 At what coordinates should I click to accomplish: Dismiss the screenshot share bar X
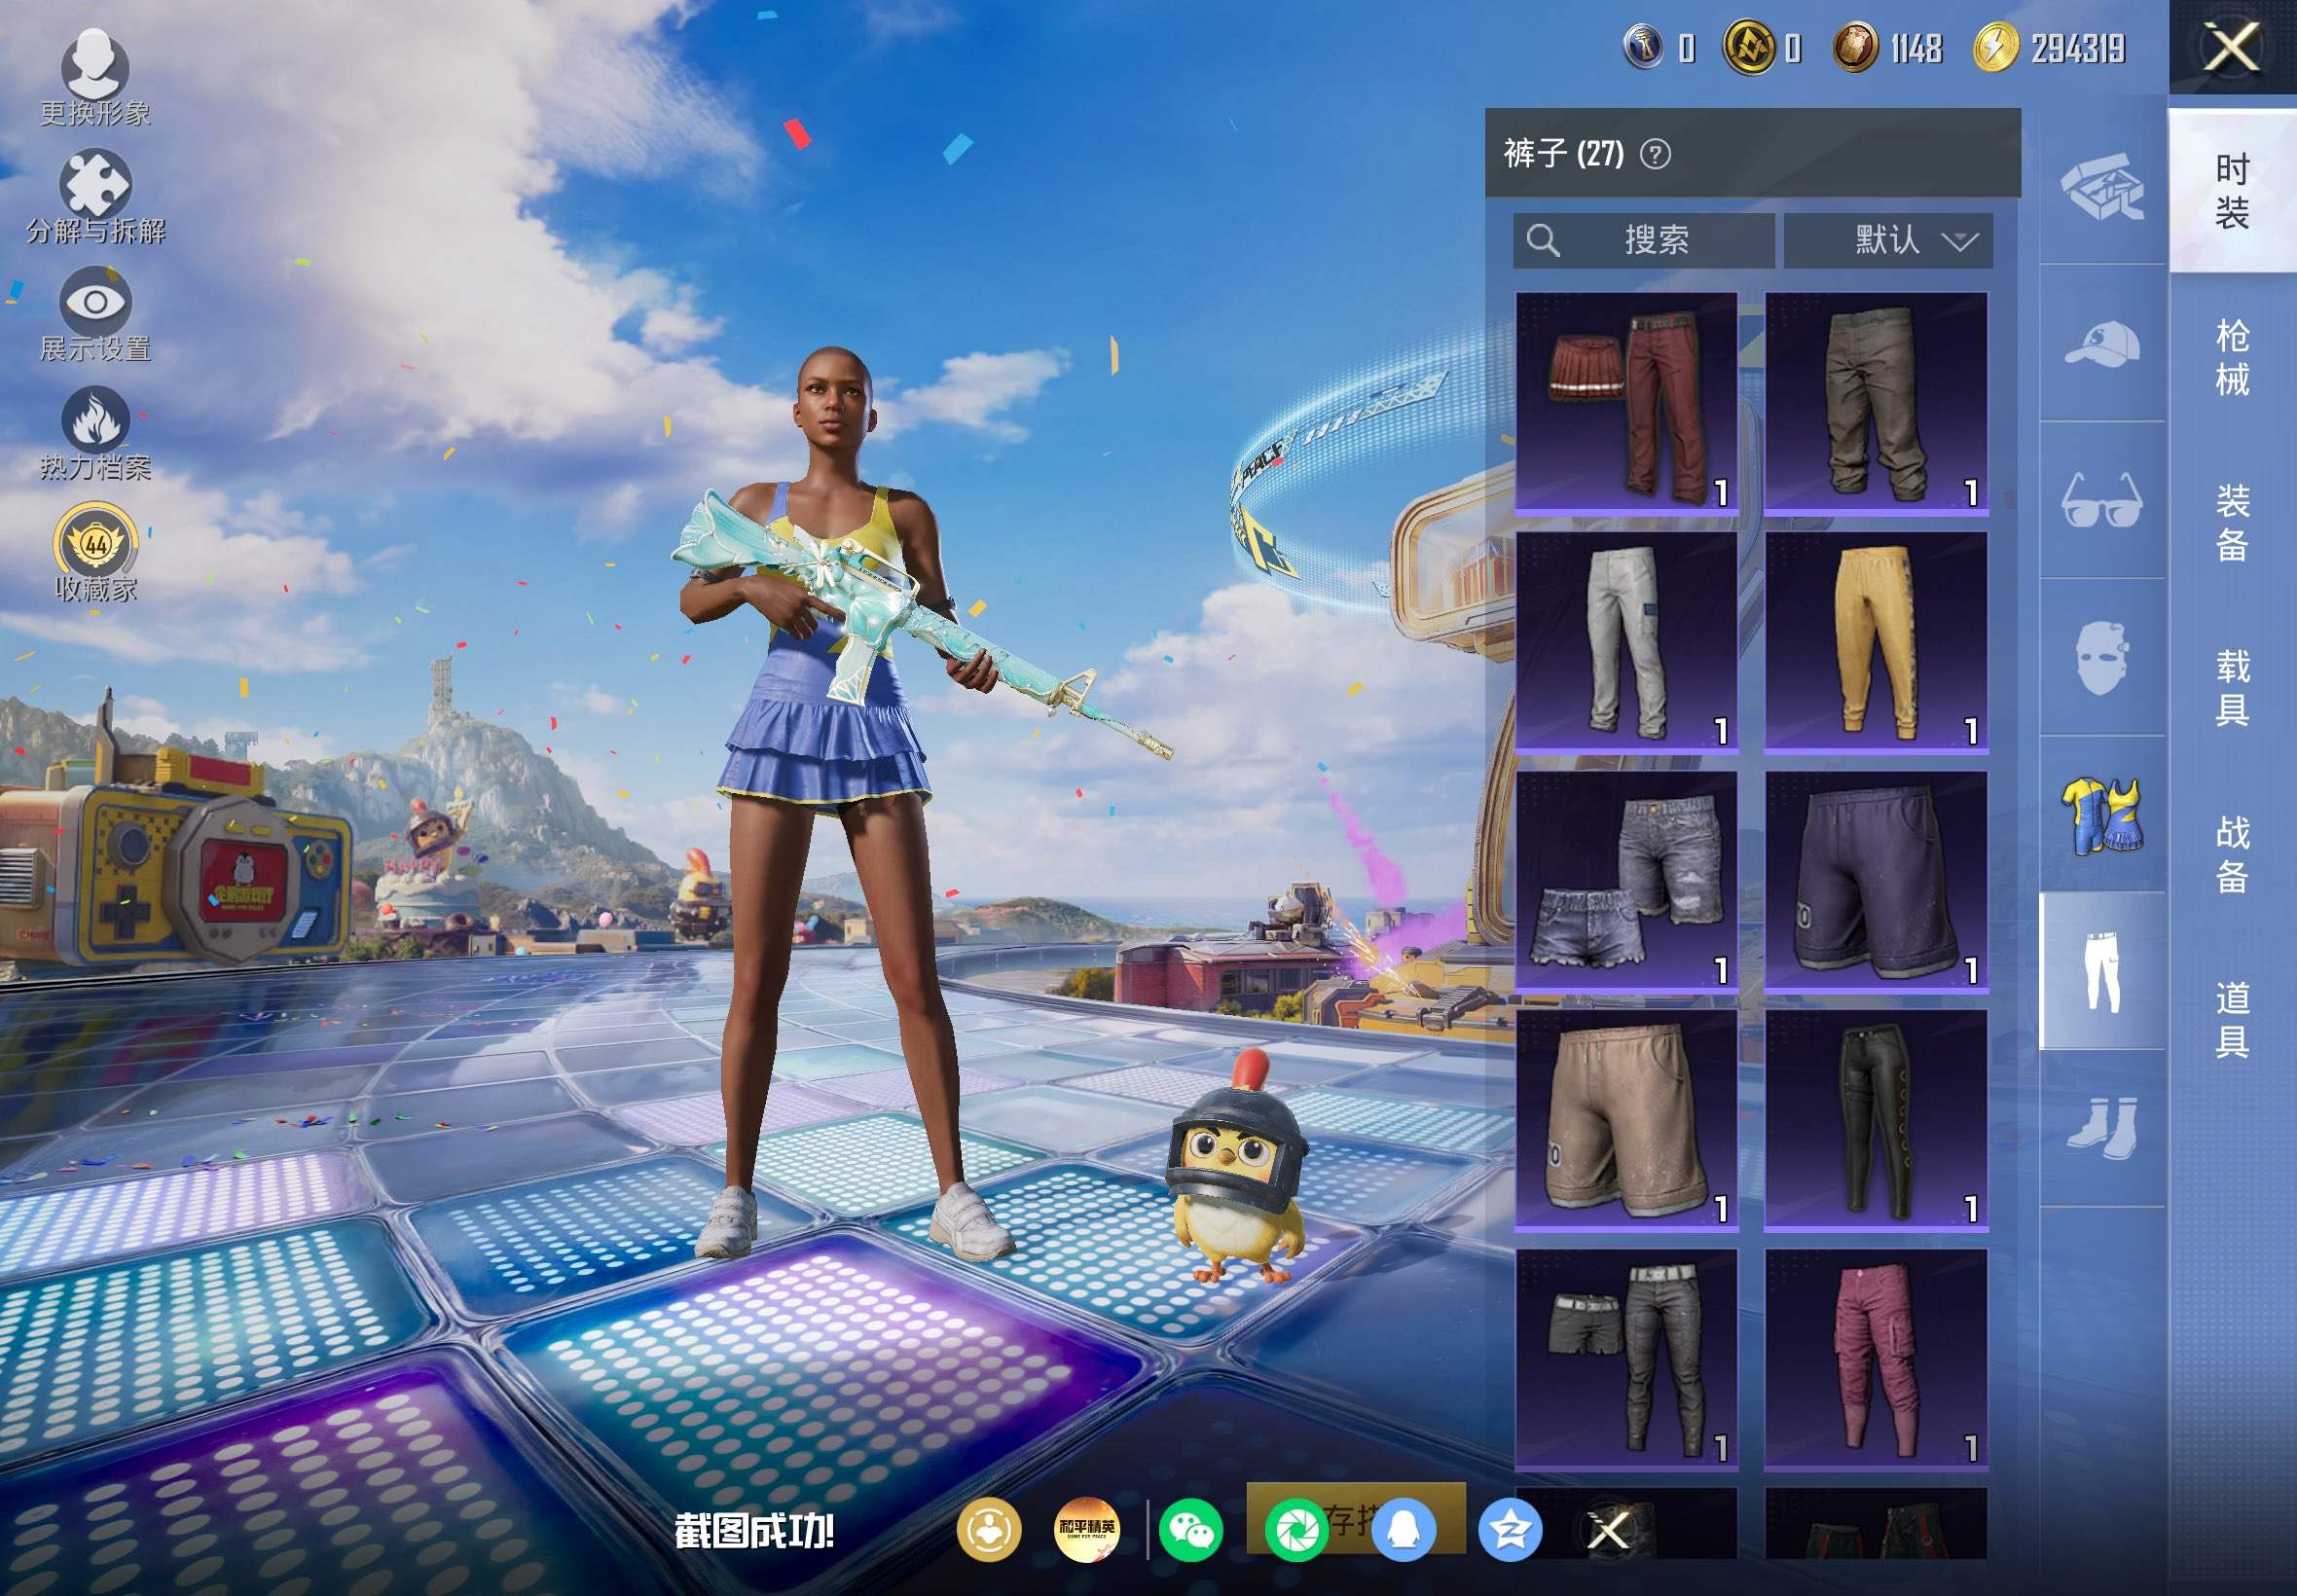[x=1609, y=1530]
